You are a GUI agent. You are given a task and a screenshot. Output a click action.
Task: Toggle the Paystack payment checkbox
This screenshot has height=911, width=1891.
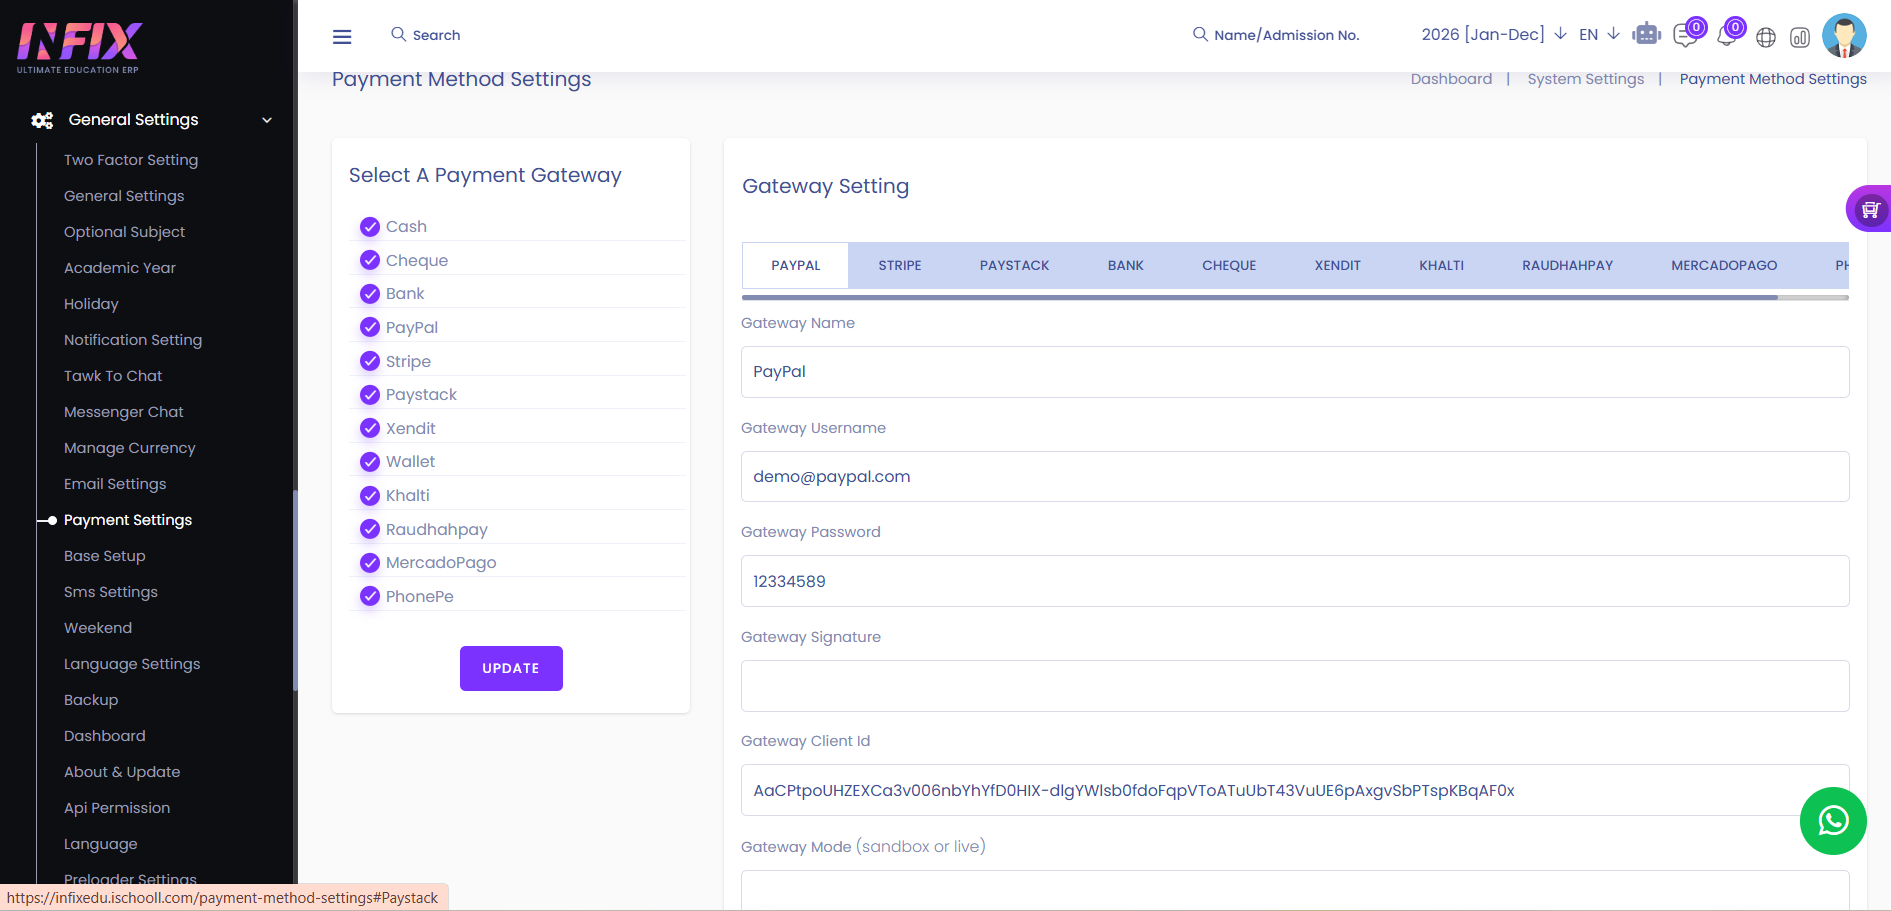point(370,394)
